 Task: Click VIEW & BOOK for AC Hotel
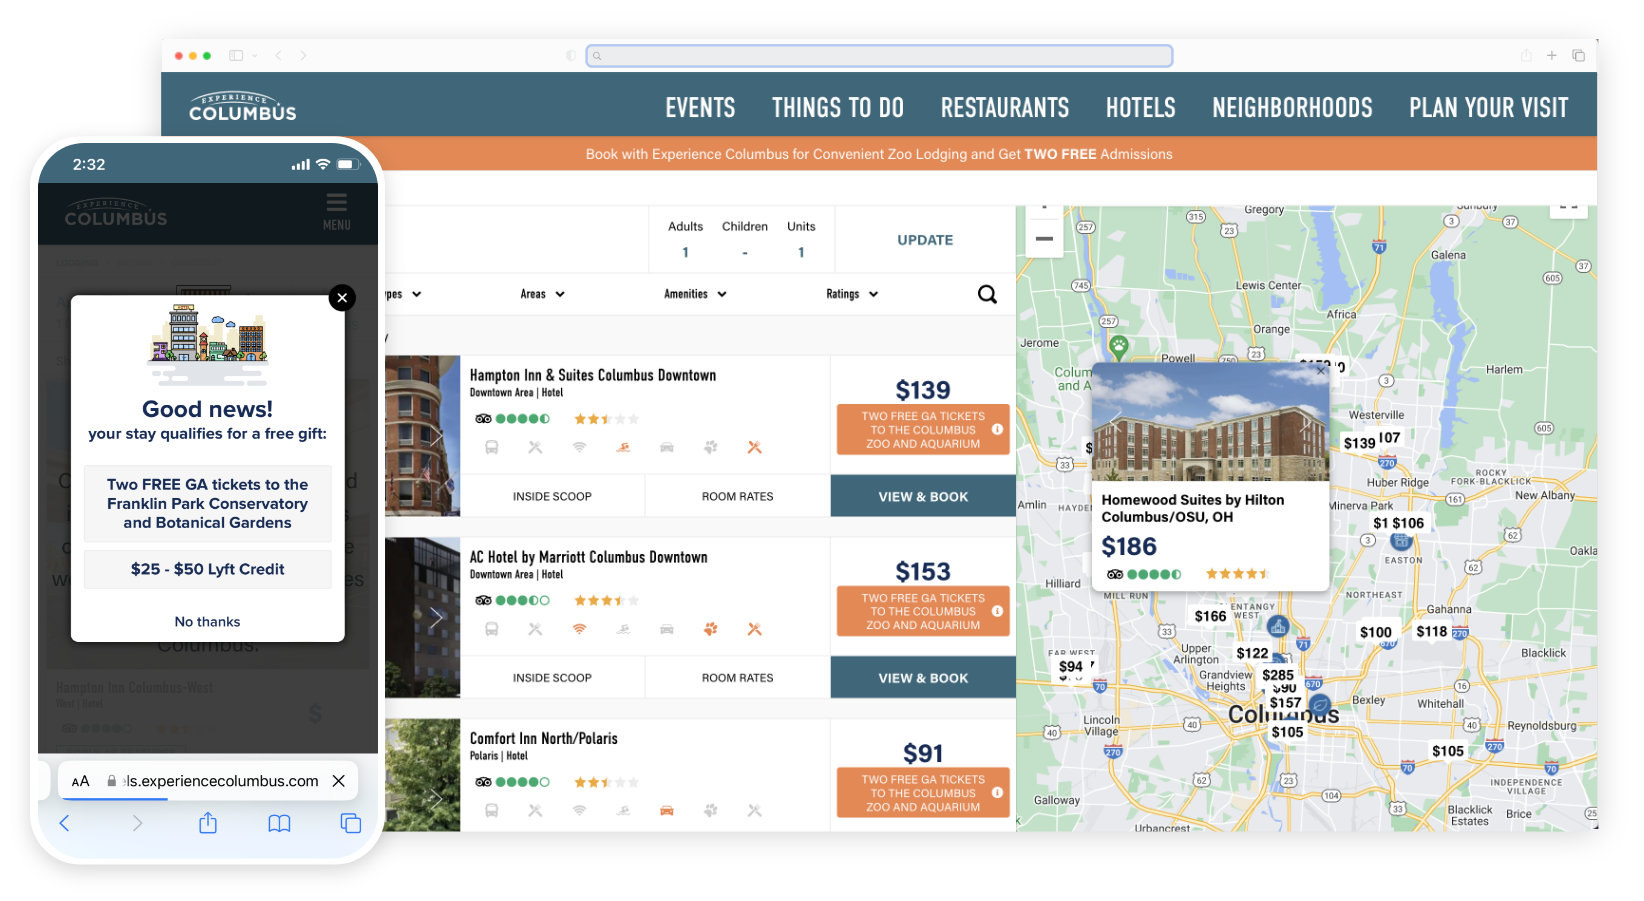pyautogui.click(x=923, y=678)
